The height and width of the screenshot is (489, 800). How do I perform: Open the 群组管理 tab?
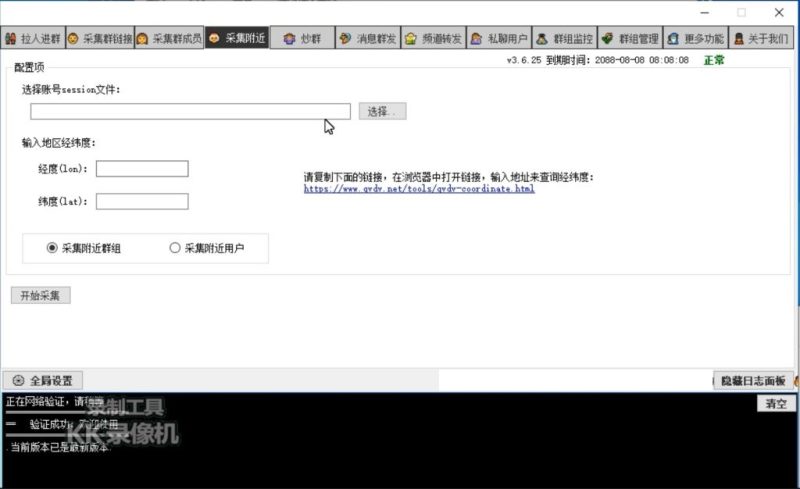[630, 38]
